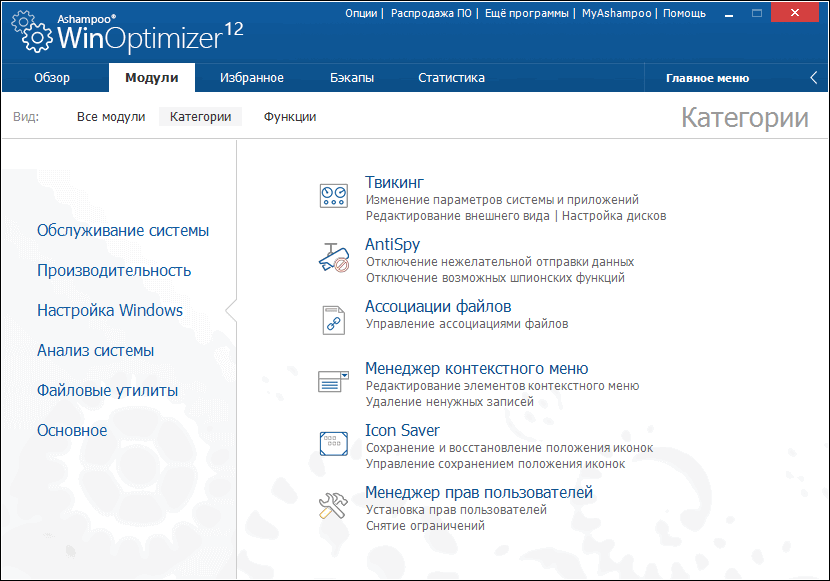This screenshot has width=830, height=581.
Task: Minimize the WinOptimizer window
Action: (x=729, y=14)
